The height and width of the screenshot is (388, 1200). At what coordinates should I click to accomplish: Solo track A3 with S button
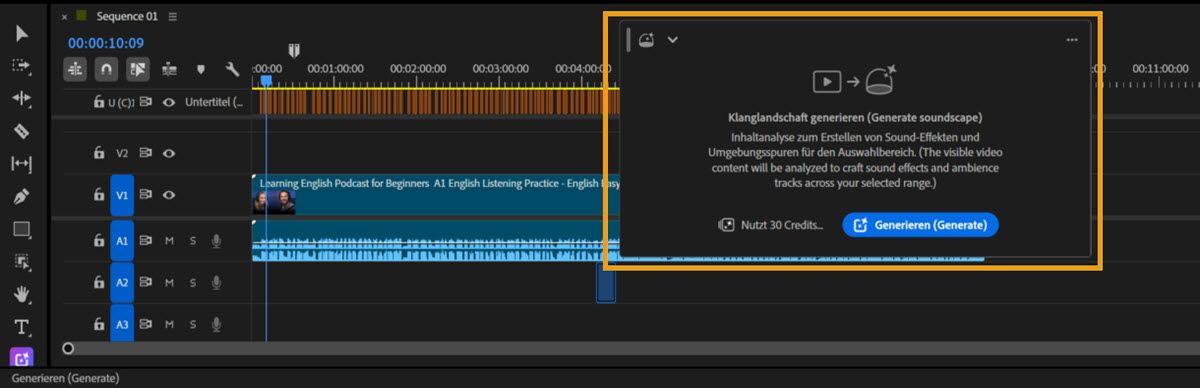(x=192, y=325)
